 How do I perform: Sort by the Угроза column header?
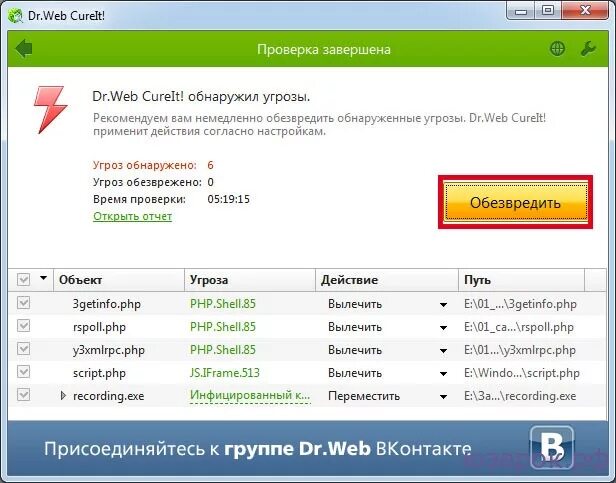click(x=250, y=280)
